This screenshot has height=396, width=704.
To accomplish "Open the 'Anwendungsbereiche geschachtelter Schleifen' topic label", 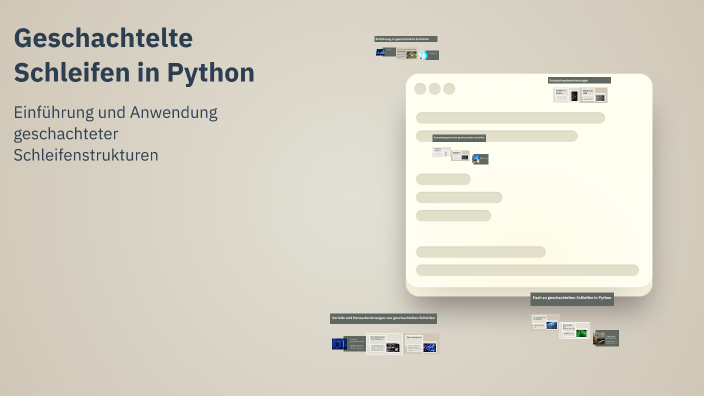I will [x=459, y=138].
